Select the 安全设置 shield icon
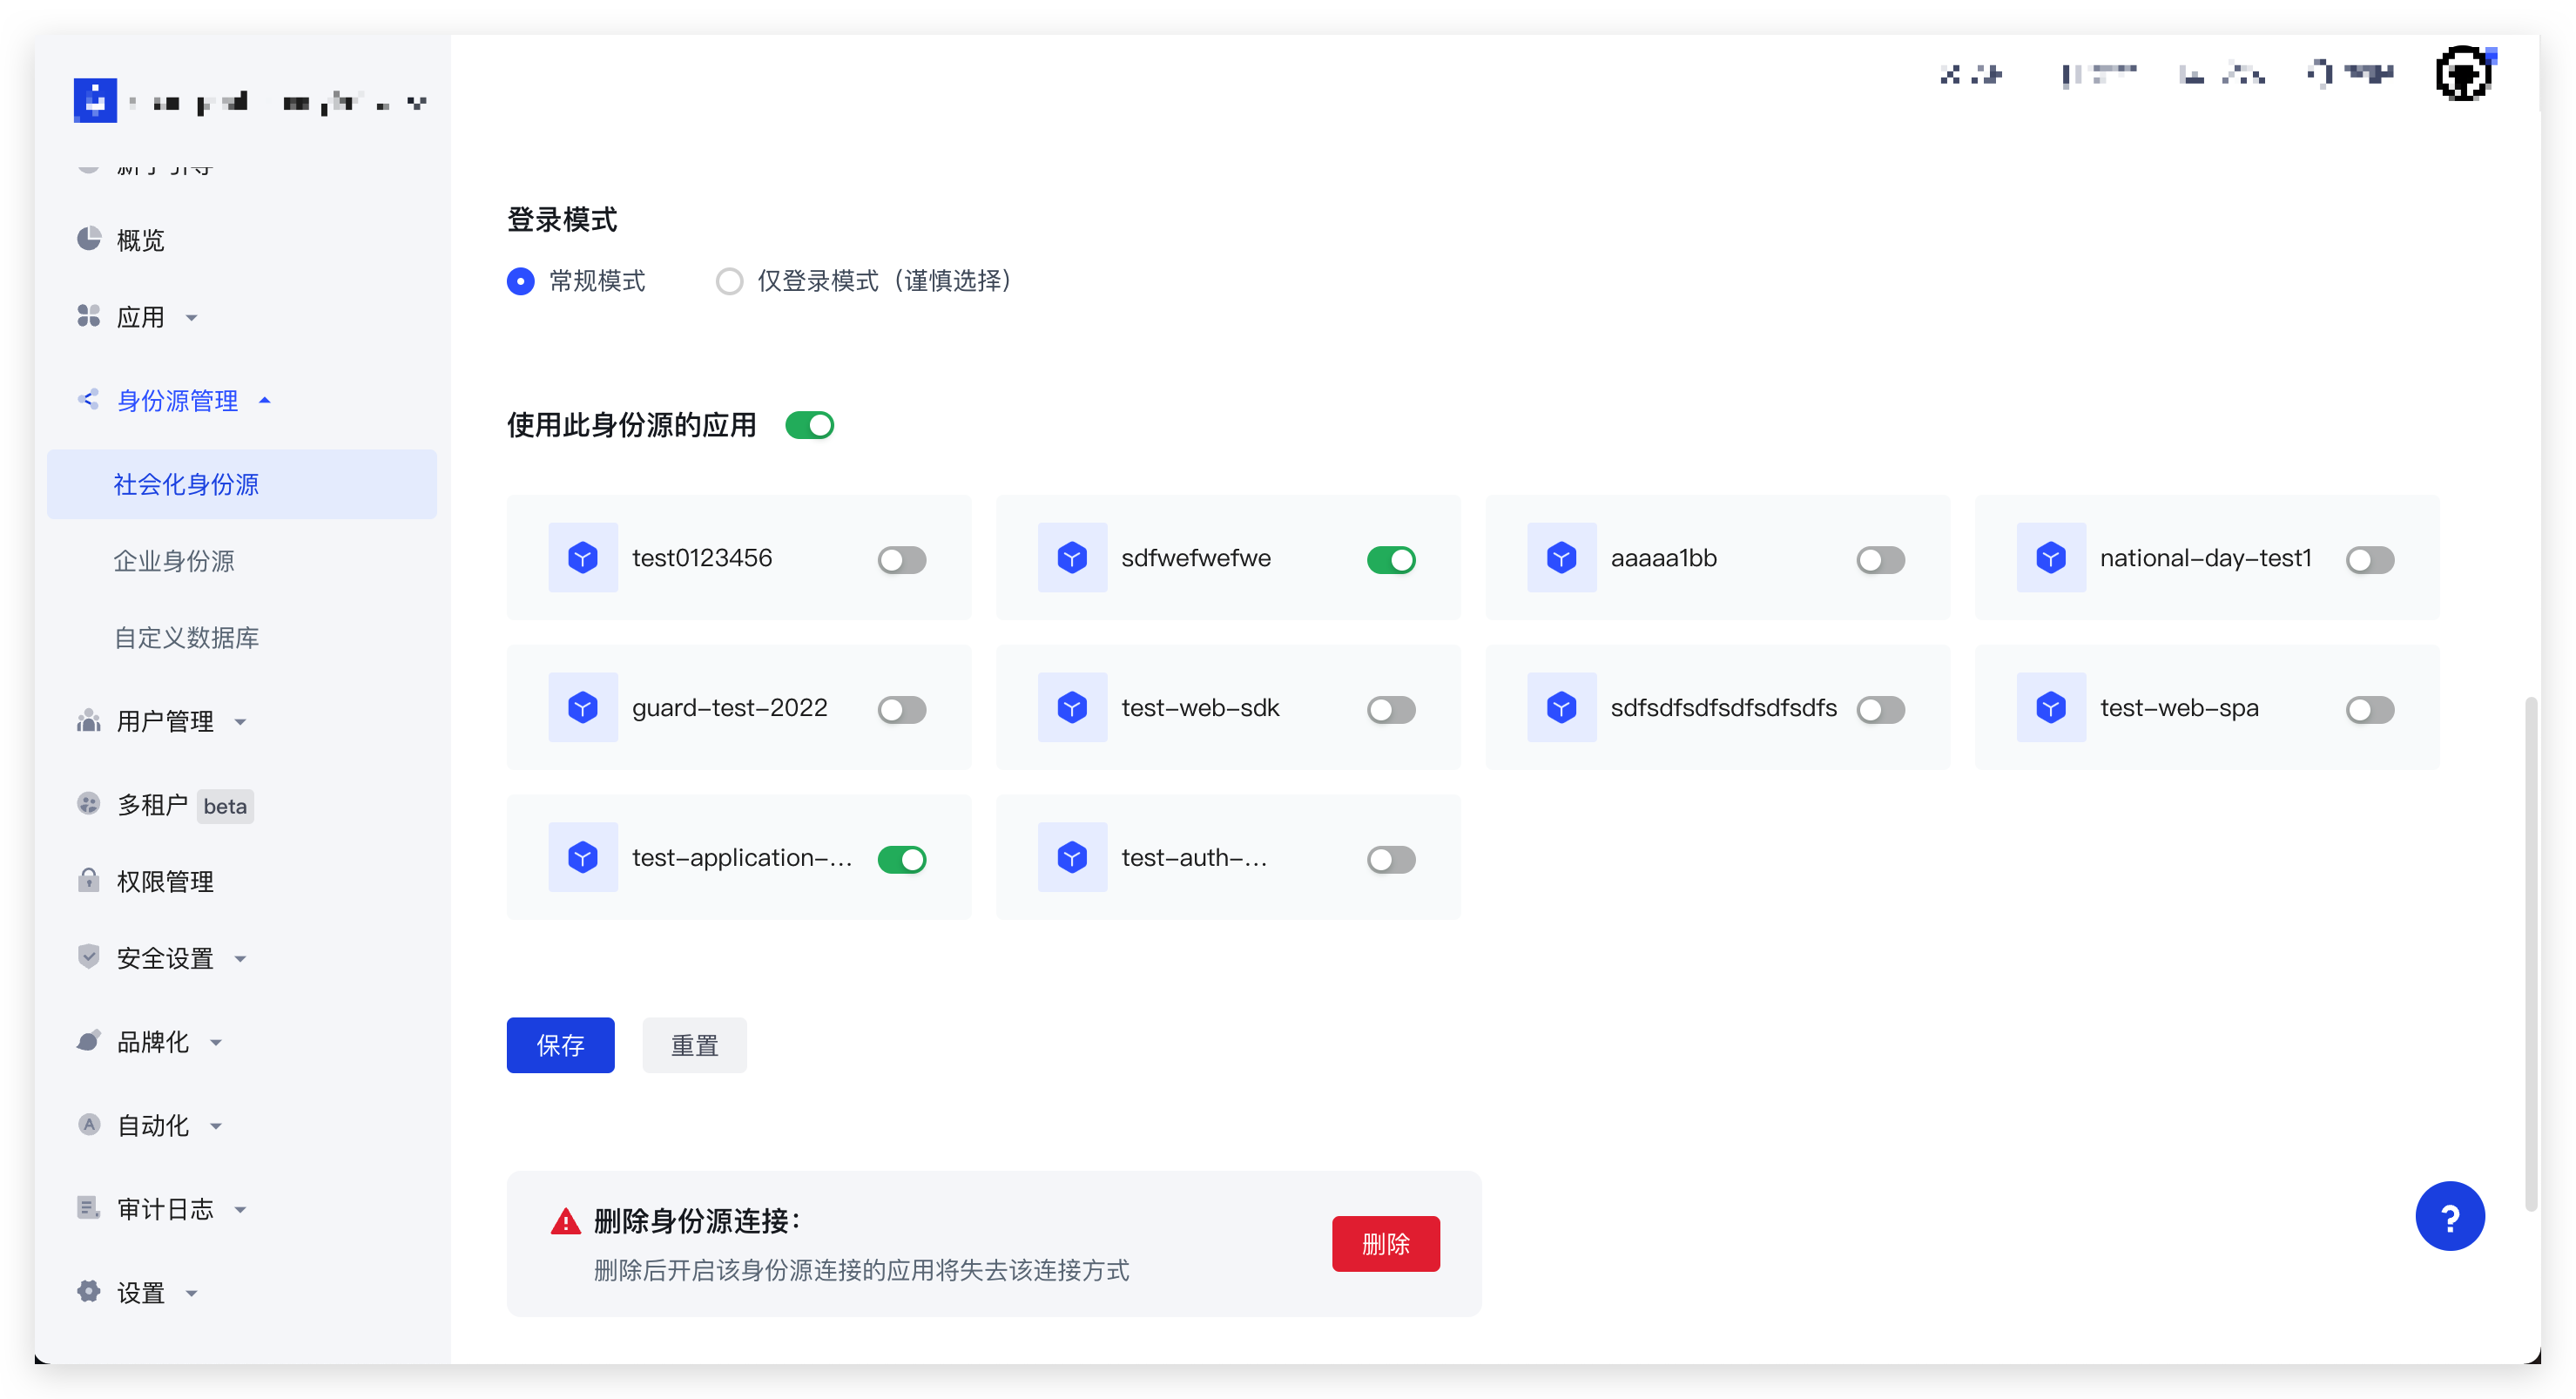 tap(89, 957)
